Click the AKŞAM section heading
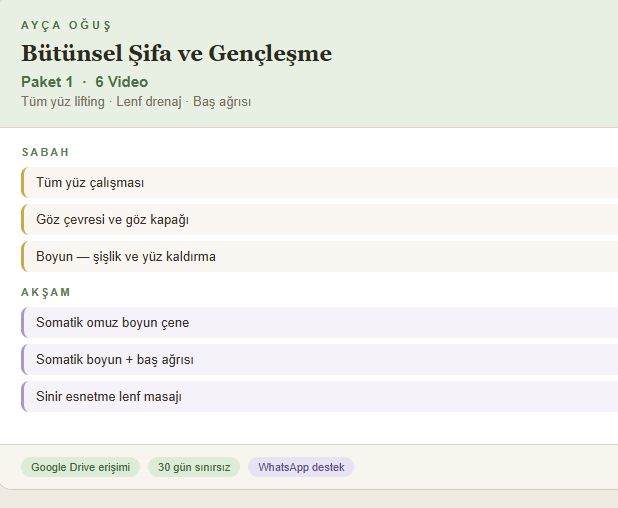The height and width of the screenshot is (508, 618). coord(46,292)
